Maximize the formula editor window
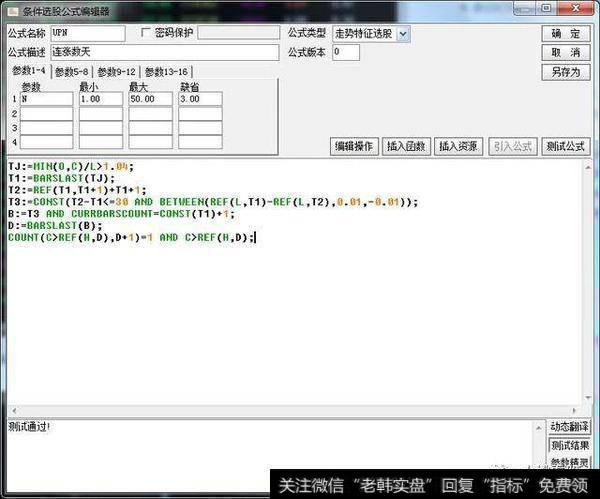Image resolution: width=600 pixels, height=499 pixels. 547,8
